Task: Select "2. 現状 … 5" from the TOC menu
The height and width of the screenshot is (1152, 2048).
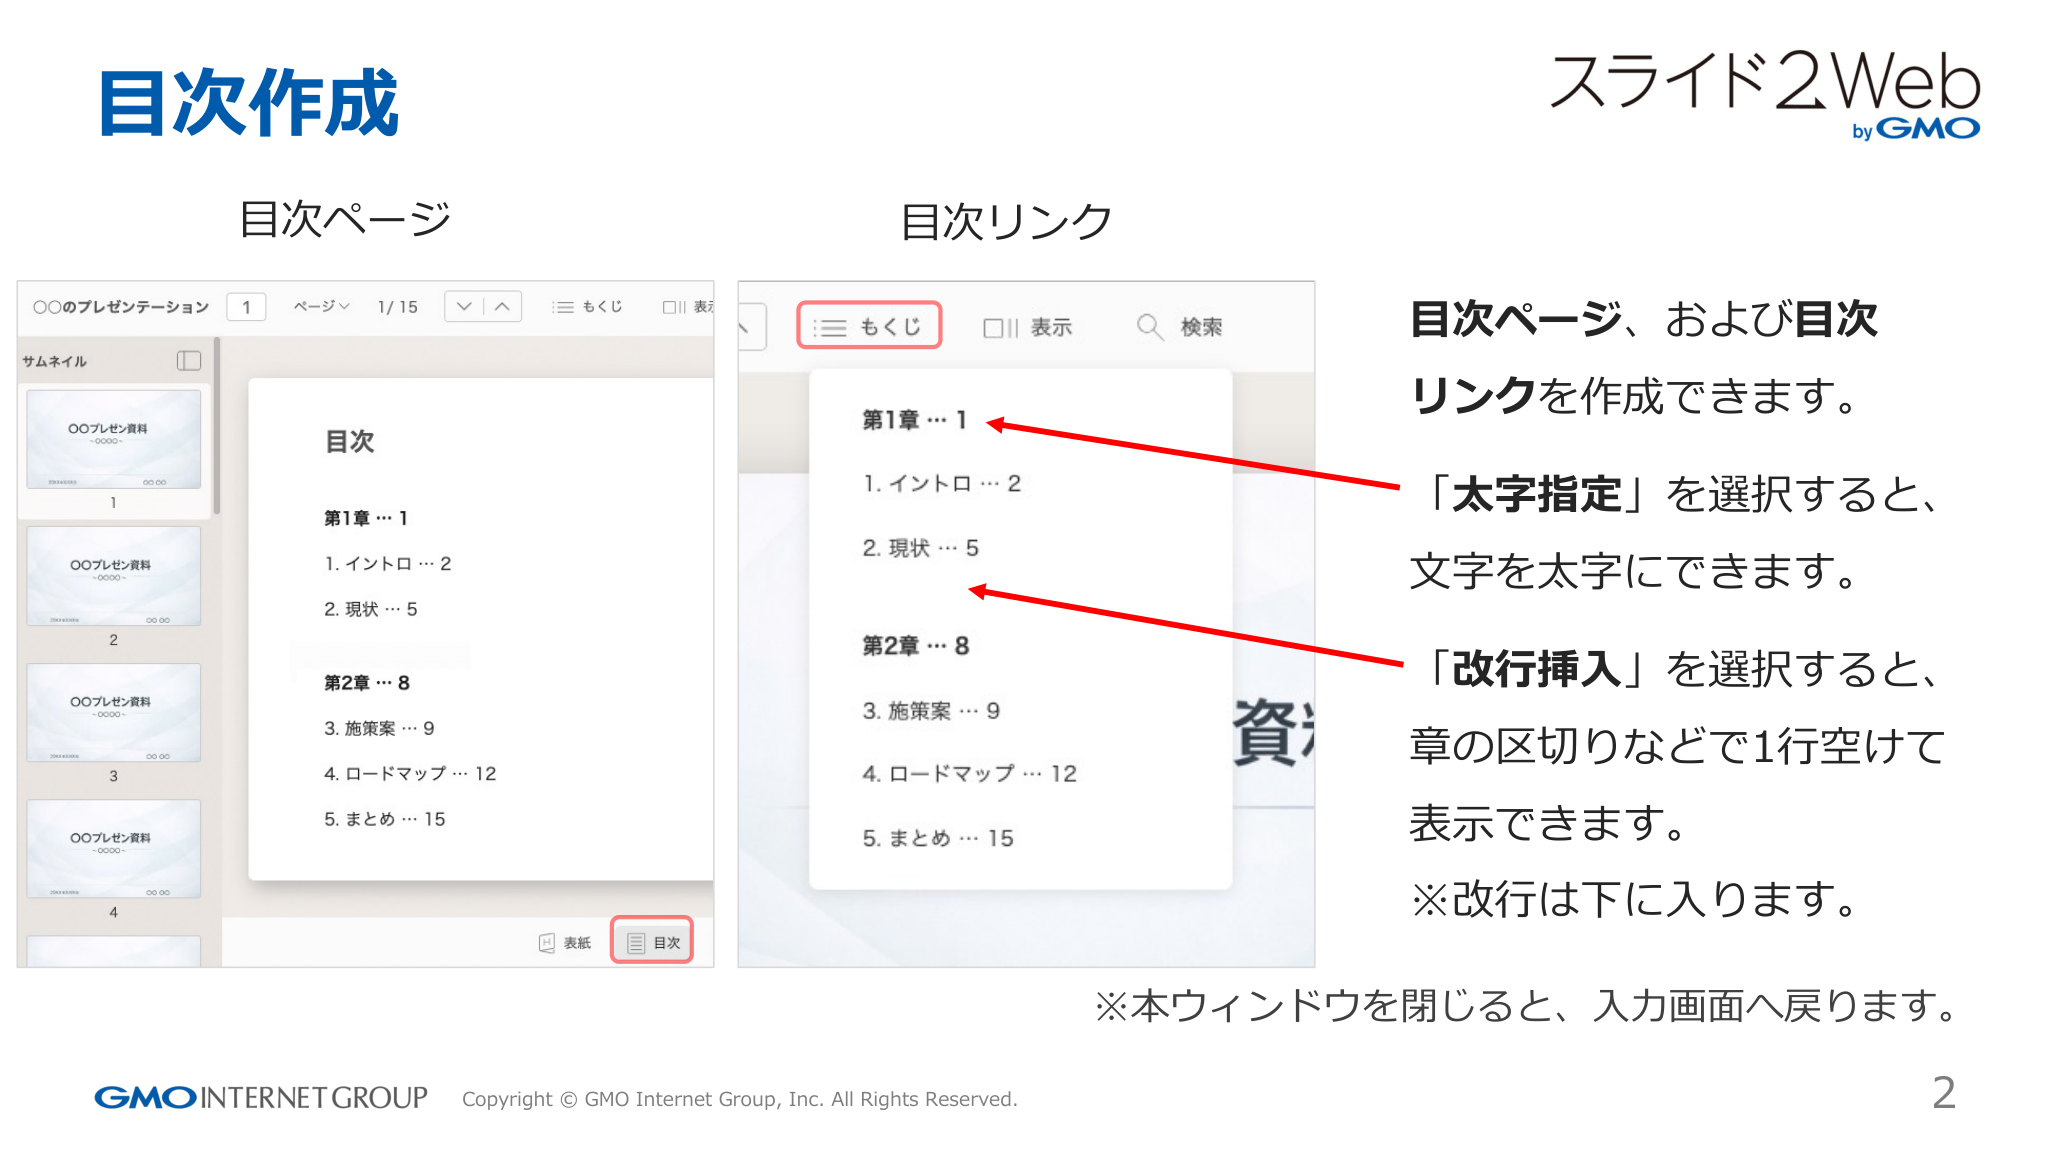Action: click(922, 548)
